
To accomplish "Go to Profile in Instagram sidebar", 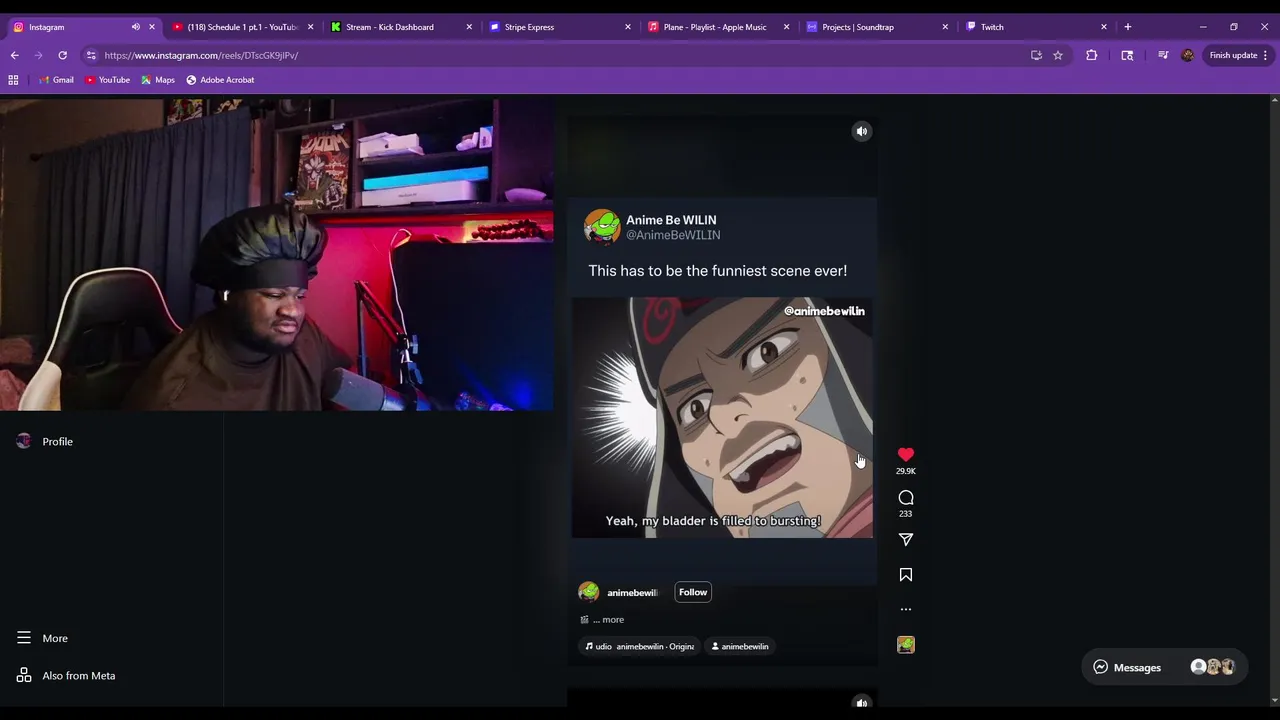I will (57, 441).
